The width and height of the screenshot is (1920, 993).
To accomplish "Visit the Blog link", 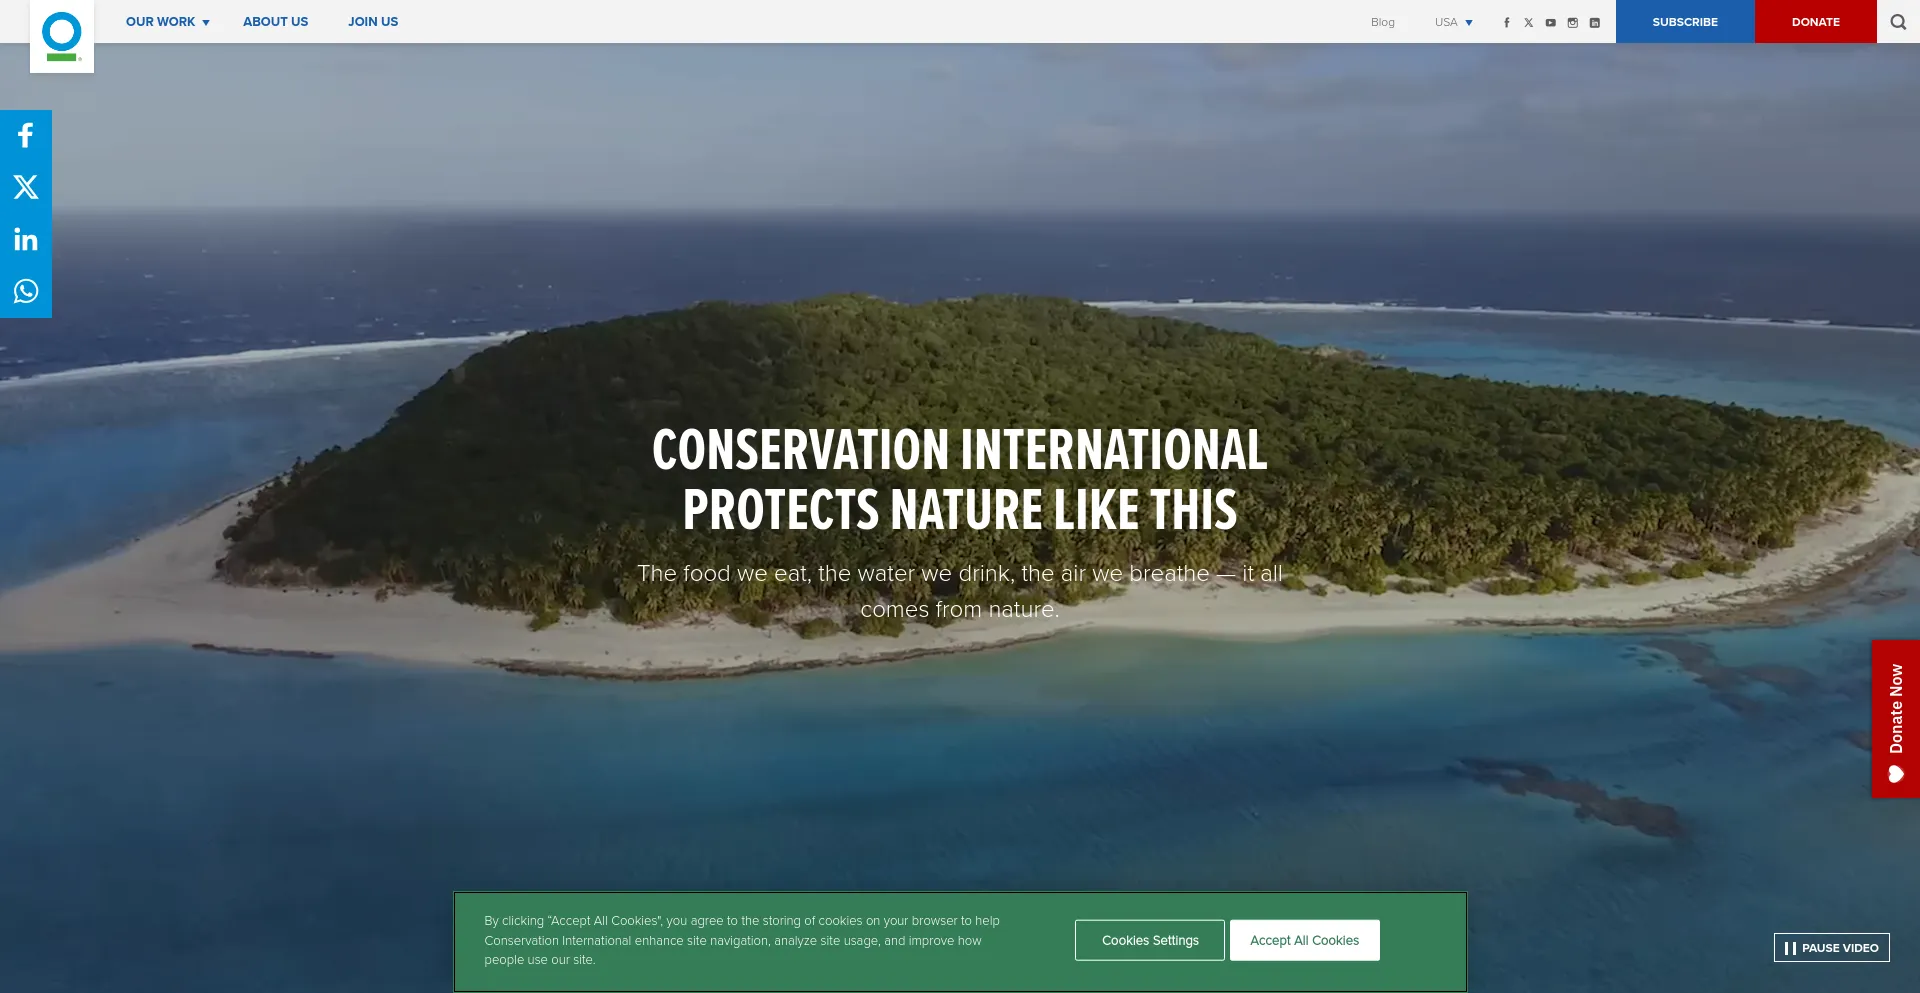I will [x=1382, y=22].
